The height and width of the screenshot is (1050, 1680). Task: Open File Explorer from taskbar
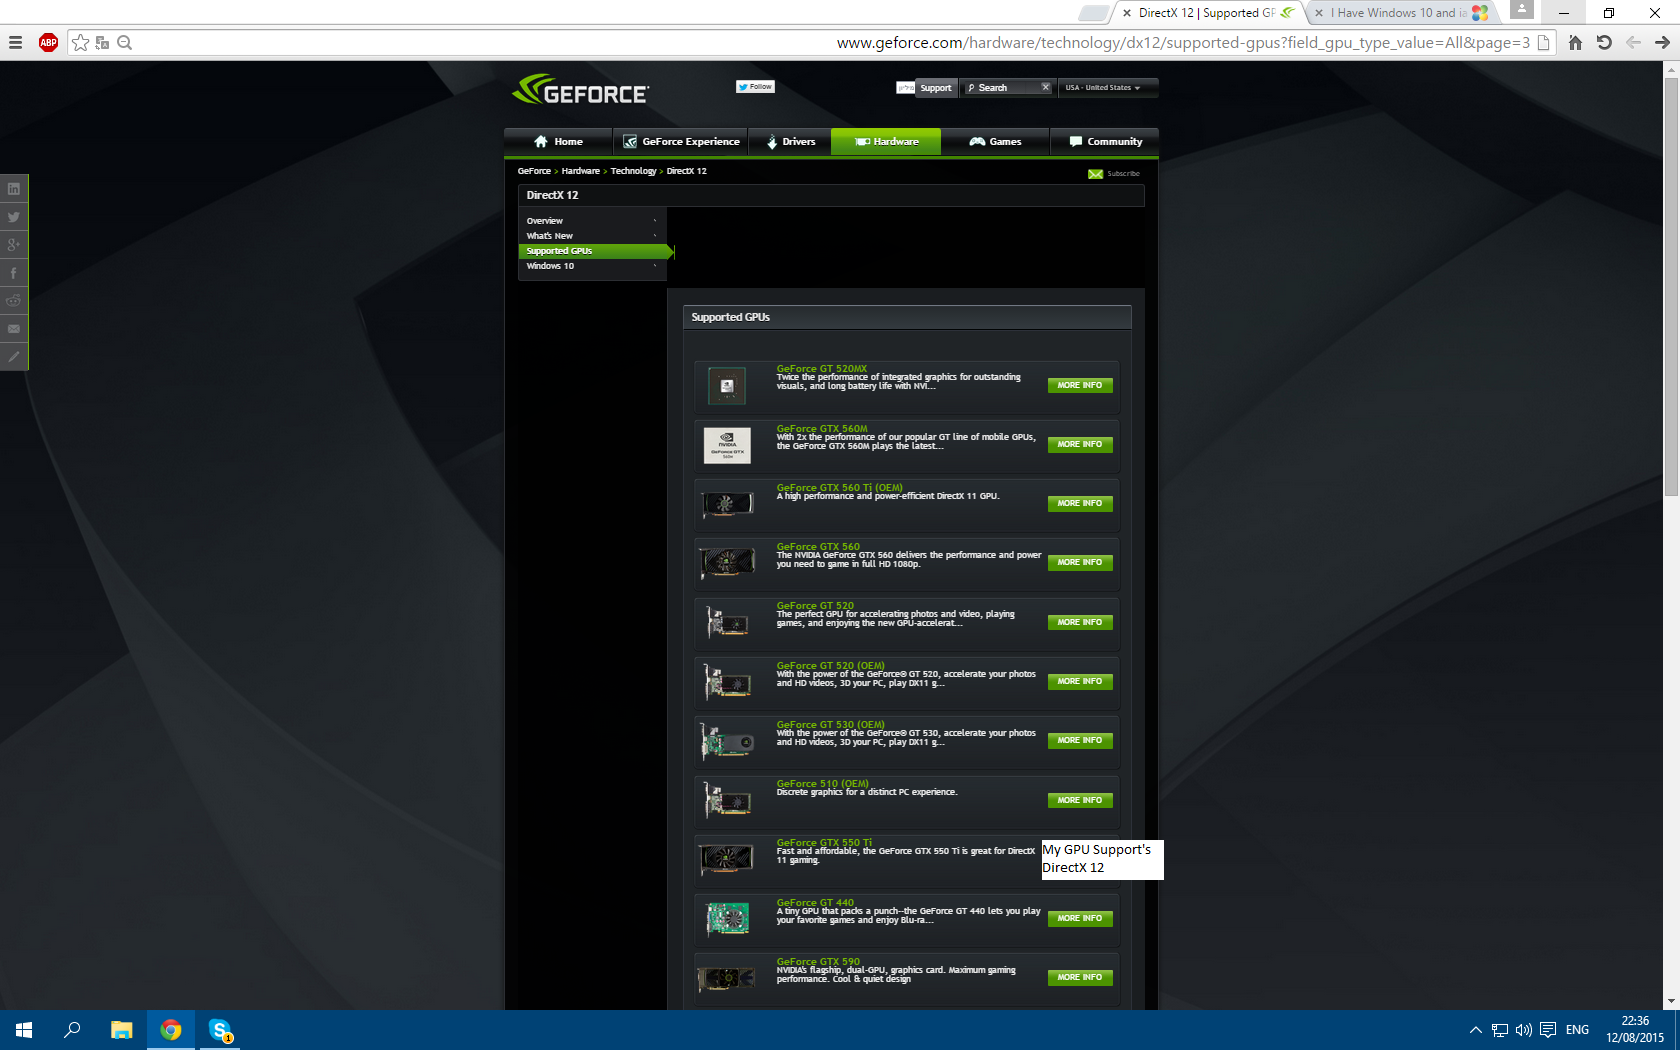[x=121, y=1030]
